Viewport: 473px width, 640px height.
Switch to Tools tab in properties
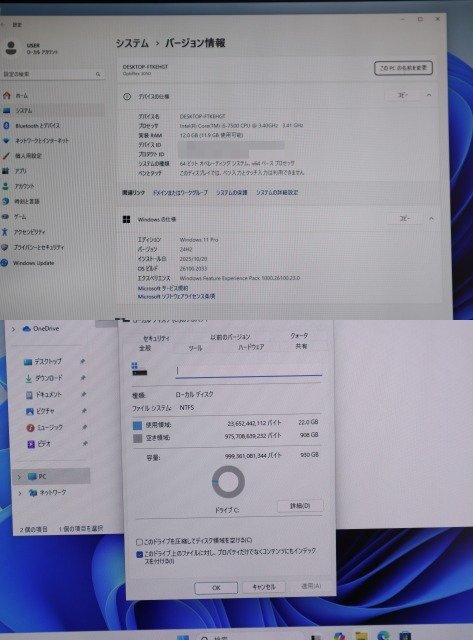point(195,348)
